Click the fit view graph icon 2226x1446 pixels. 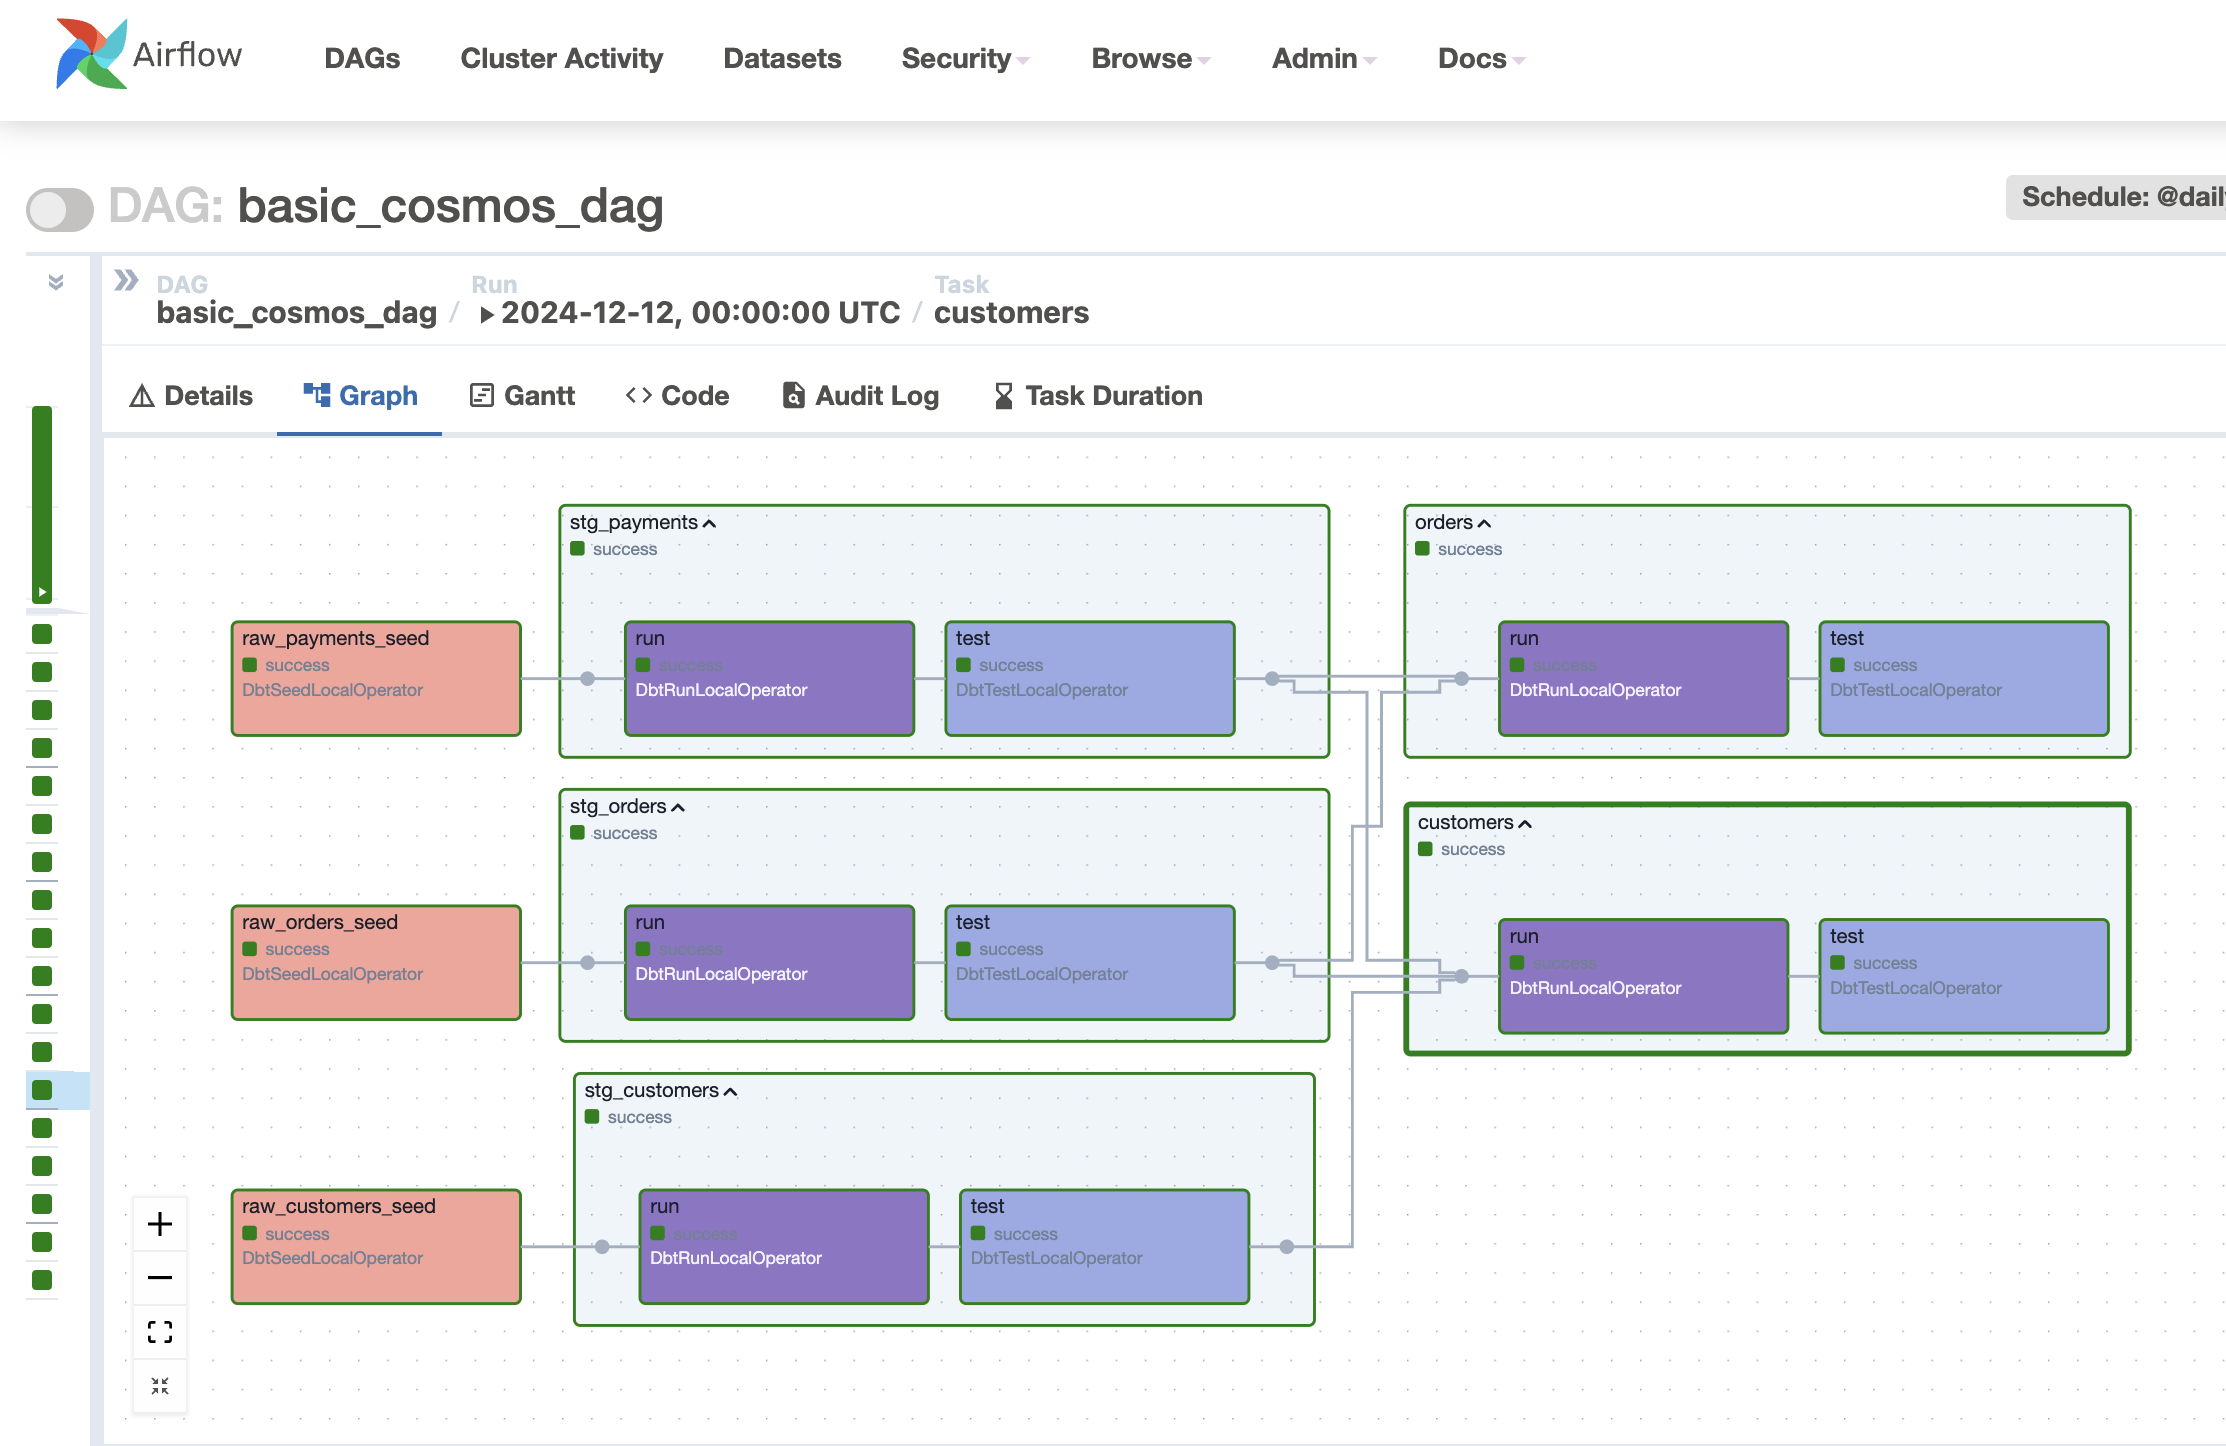(160, 1332)
